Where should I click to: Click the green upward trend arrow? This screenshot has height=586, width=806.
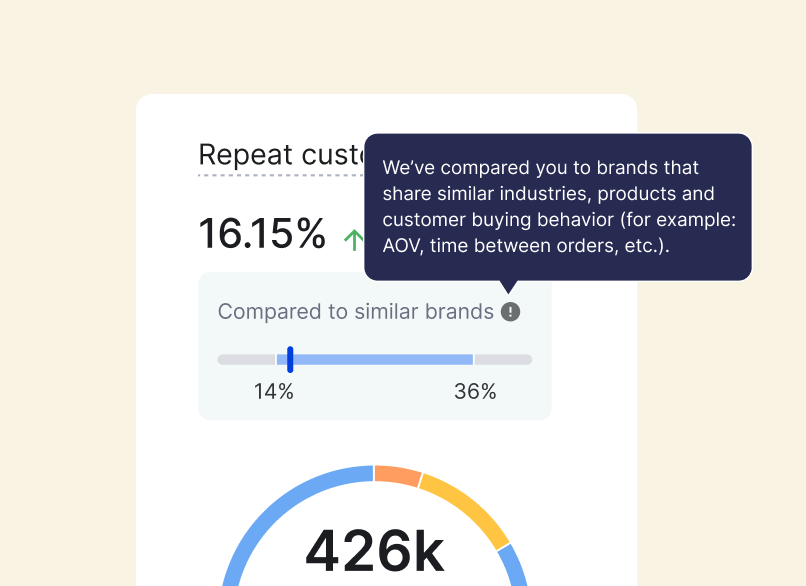(353, 238)
